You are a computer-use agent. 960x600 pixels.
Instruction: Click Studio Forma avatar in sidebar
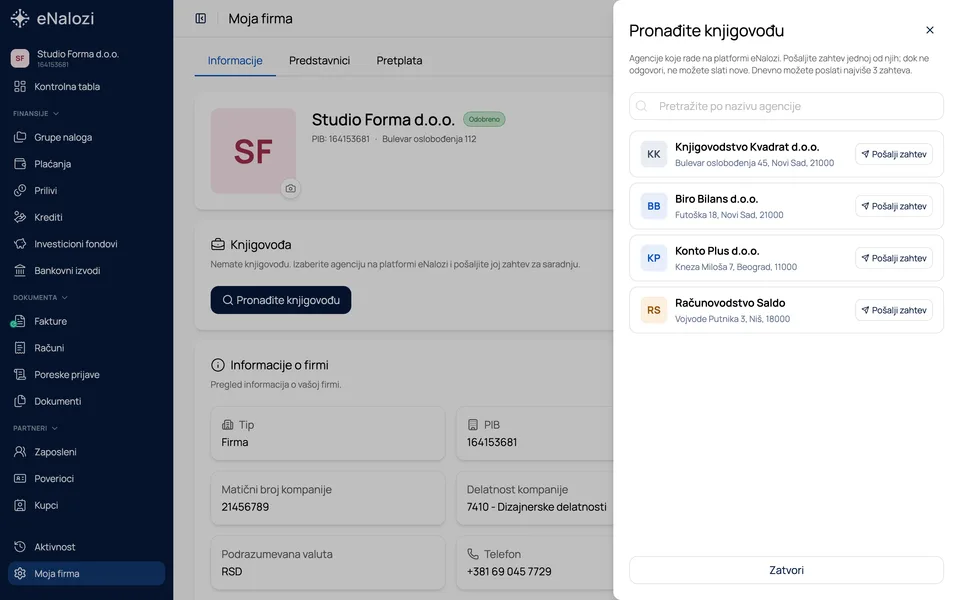click(x=20, y=58)
